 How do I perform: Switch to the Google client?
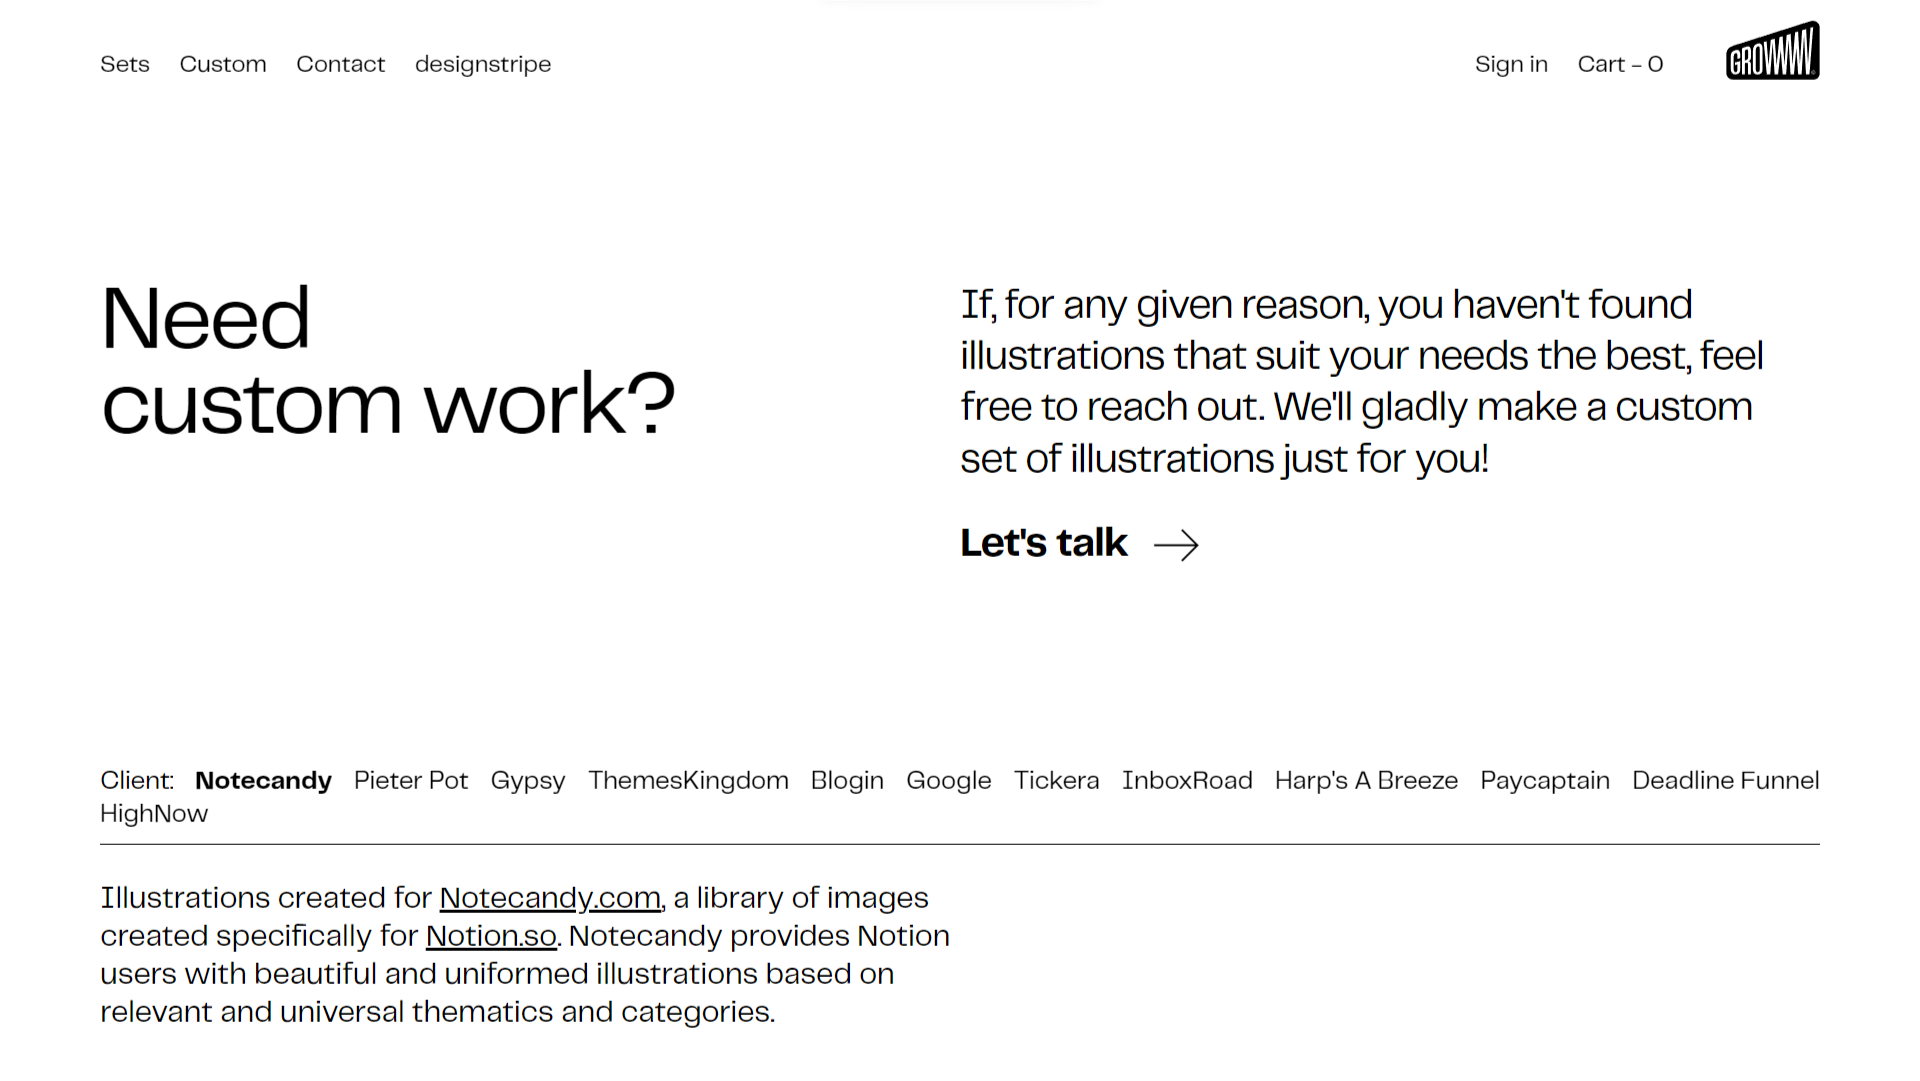(949, 780)
